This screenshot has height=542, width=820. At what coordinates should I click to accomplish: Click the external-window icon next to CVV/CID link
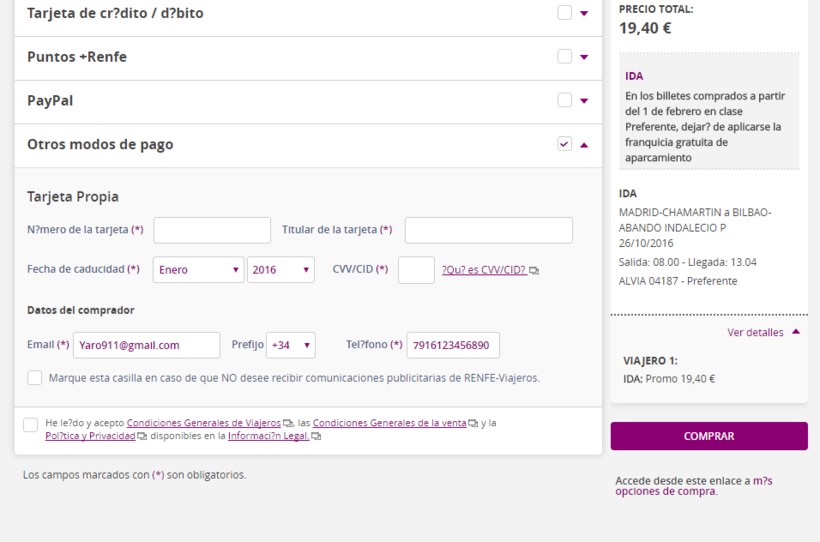(534, 270)
